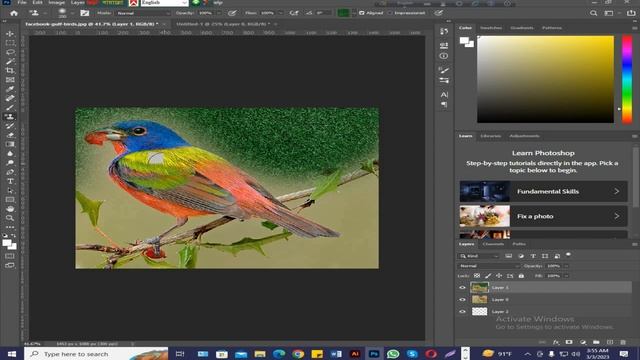Toggle visibility of Layer 1
The height and width of the screenshot is (360, 640).
coord(462,287)
